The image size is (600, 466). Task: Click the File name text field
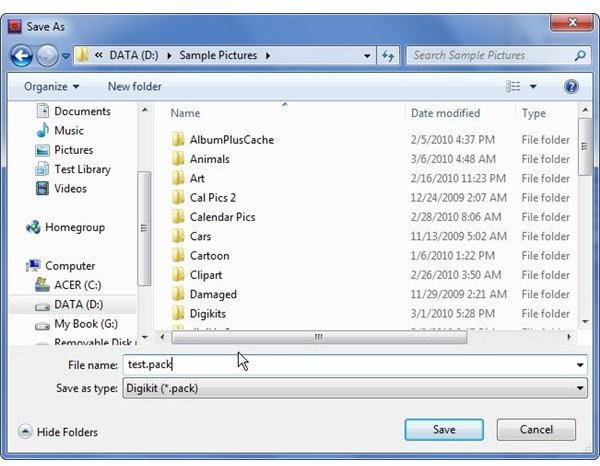point(348,365)
